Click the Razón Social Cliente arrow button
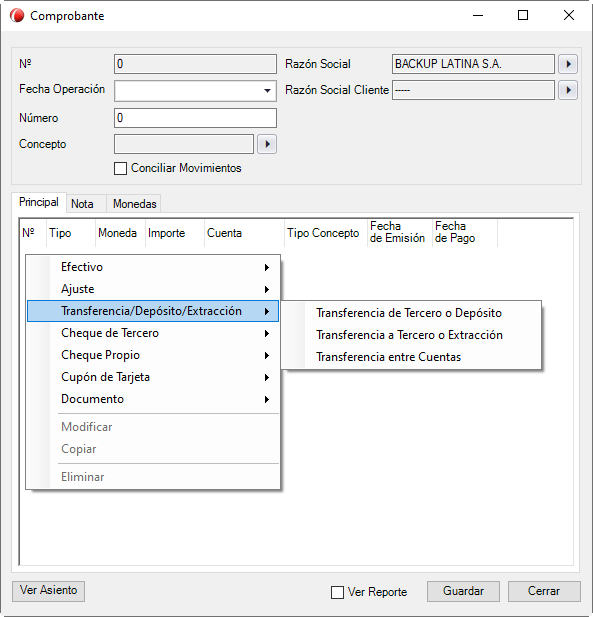The image size is (593, 617). [x=568, y=90]
